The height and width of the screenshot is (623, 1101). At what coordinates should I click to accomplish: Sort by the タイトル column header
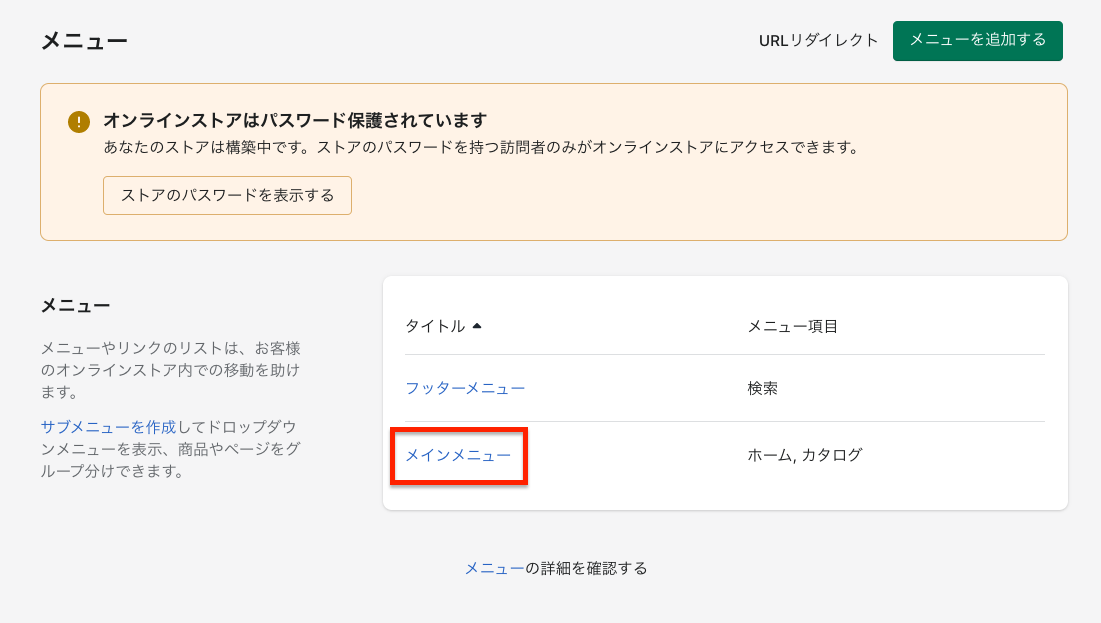[435, 326]
